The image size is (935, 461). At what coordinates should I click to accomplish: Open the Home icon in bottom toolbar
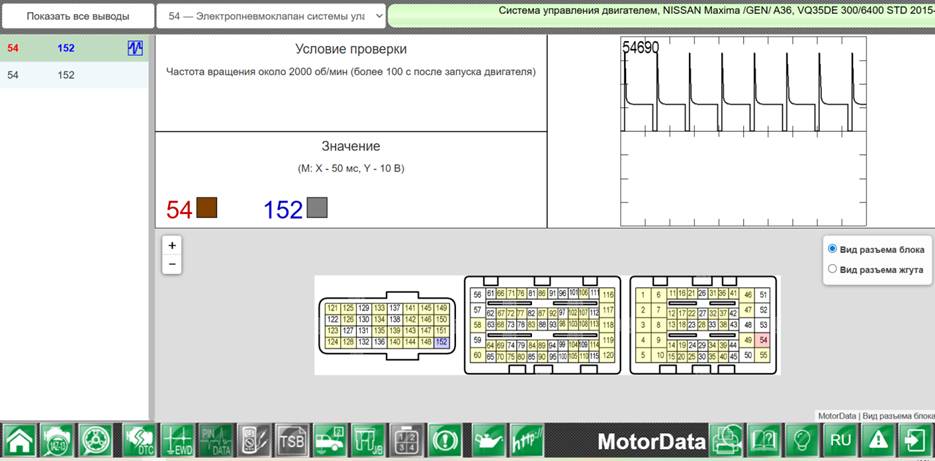click(20, 441)
